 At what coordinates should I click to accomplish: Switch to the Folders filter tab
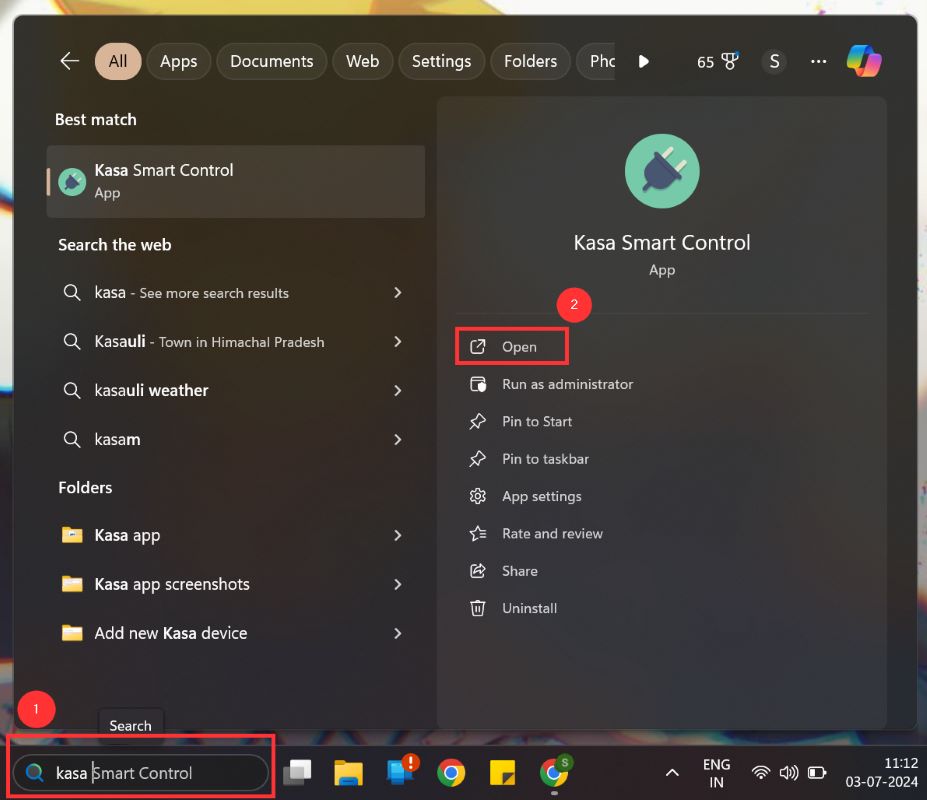point(530,61)
